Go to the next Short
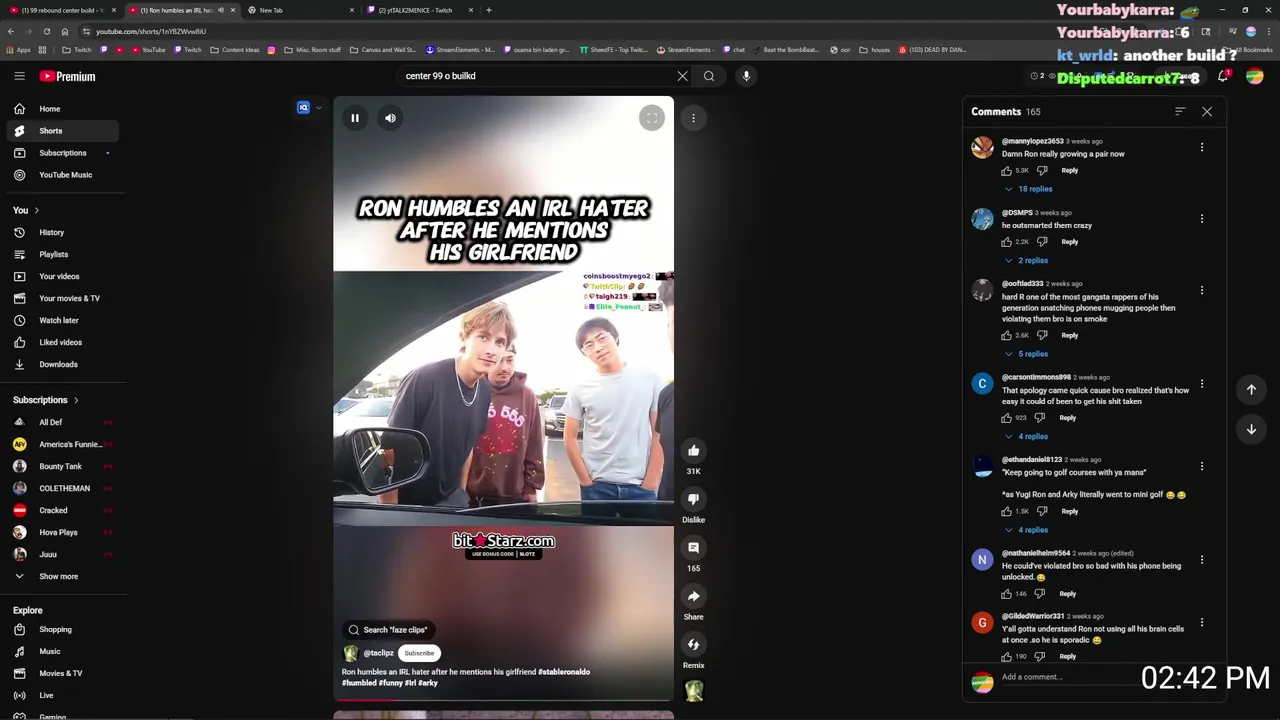 coord(1251,429)
